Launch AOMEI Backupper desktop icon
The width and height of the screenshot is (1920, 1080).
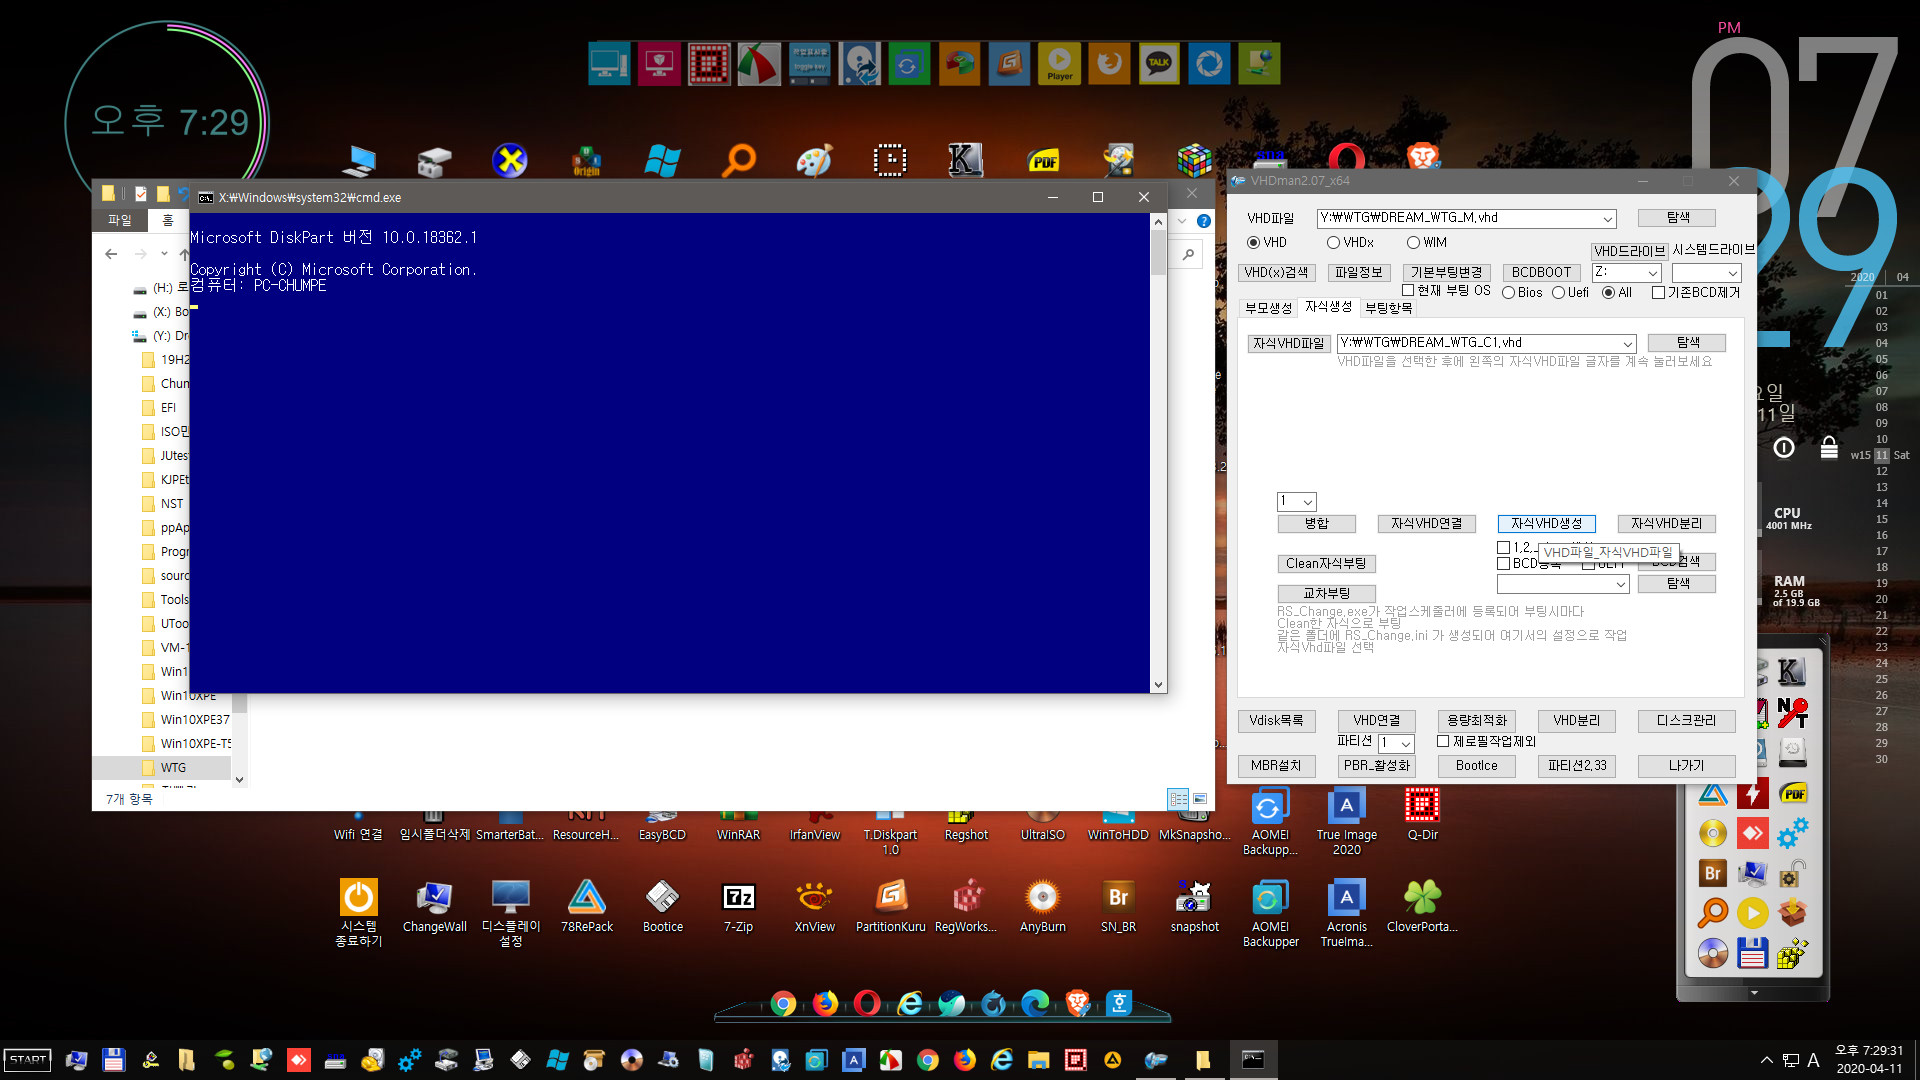point(1270,913)
